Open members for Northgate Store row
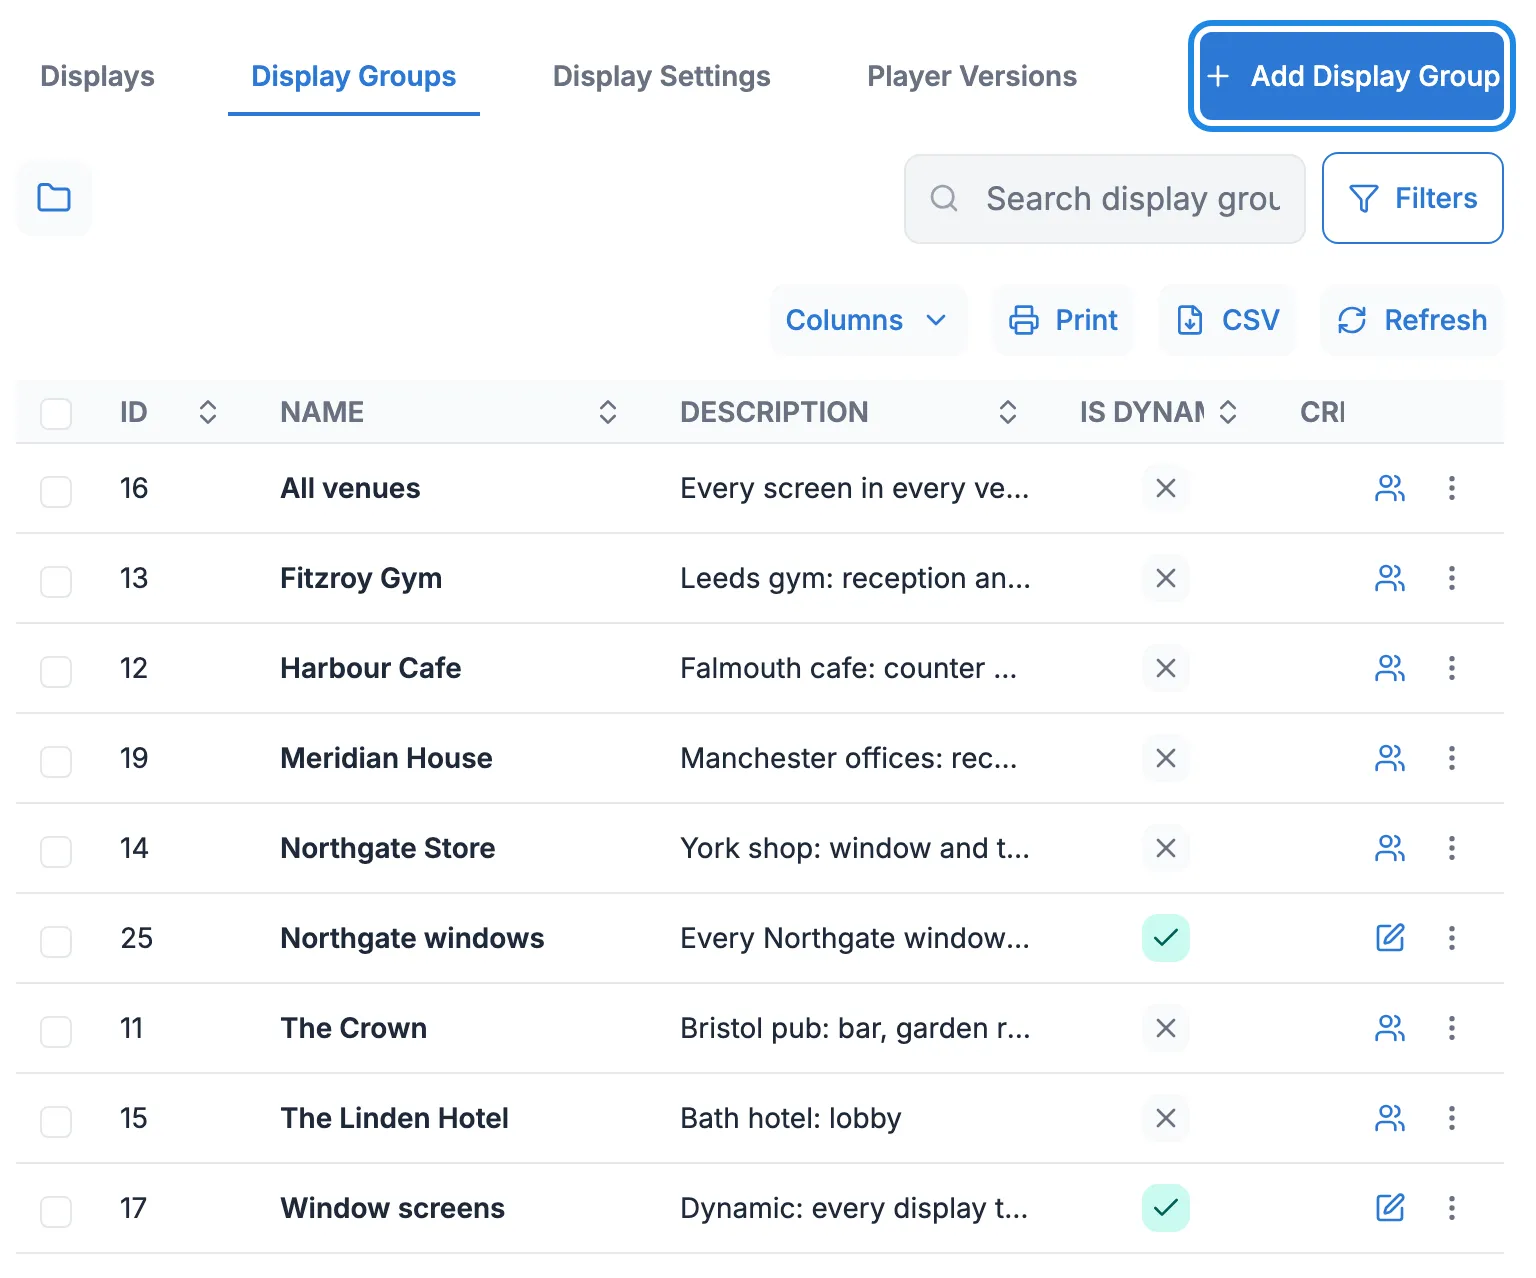Image resolution: width=1536 pixels, height=1278 pixels. click(1390, 848)
